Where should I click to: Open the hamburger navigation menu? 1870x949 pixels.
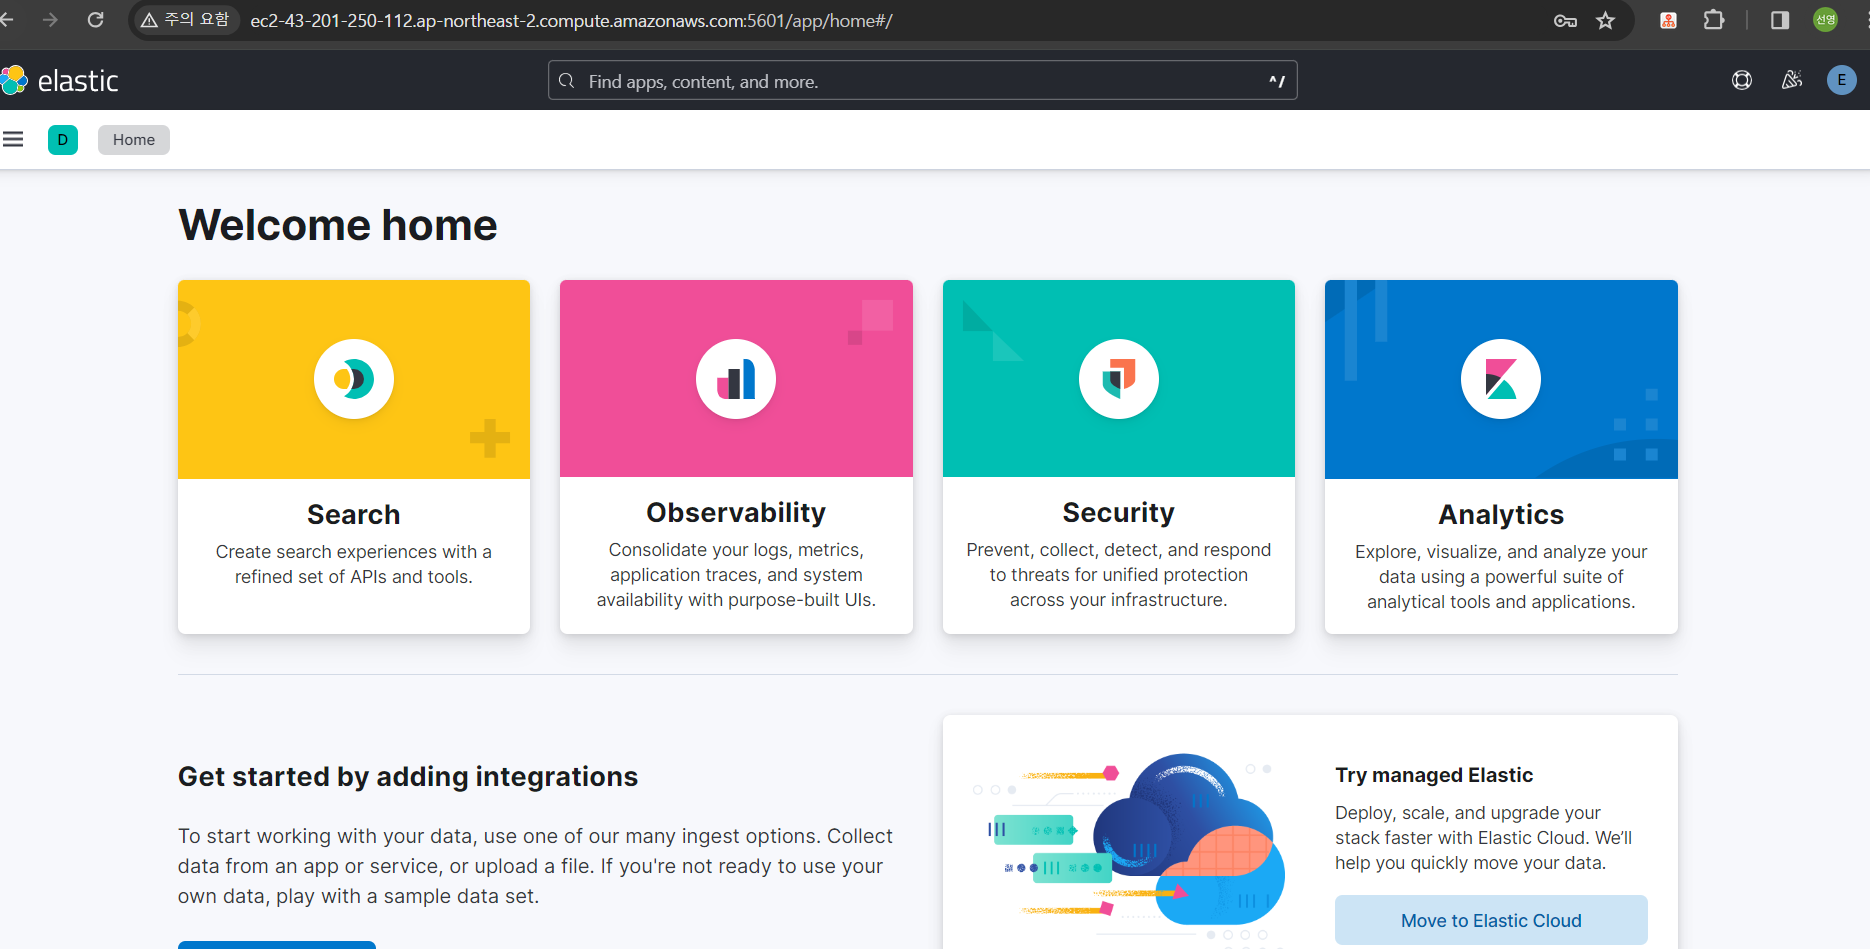13,139
